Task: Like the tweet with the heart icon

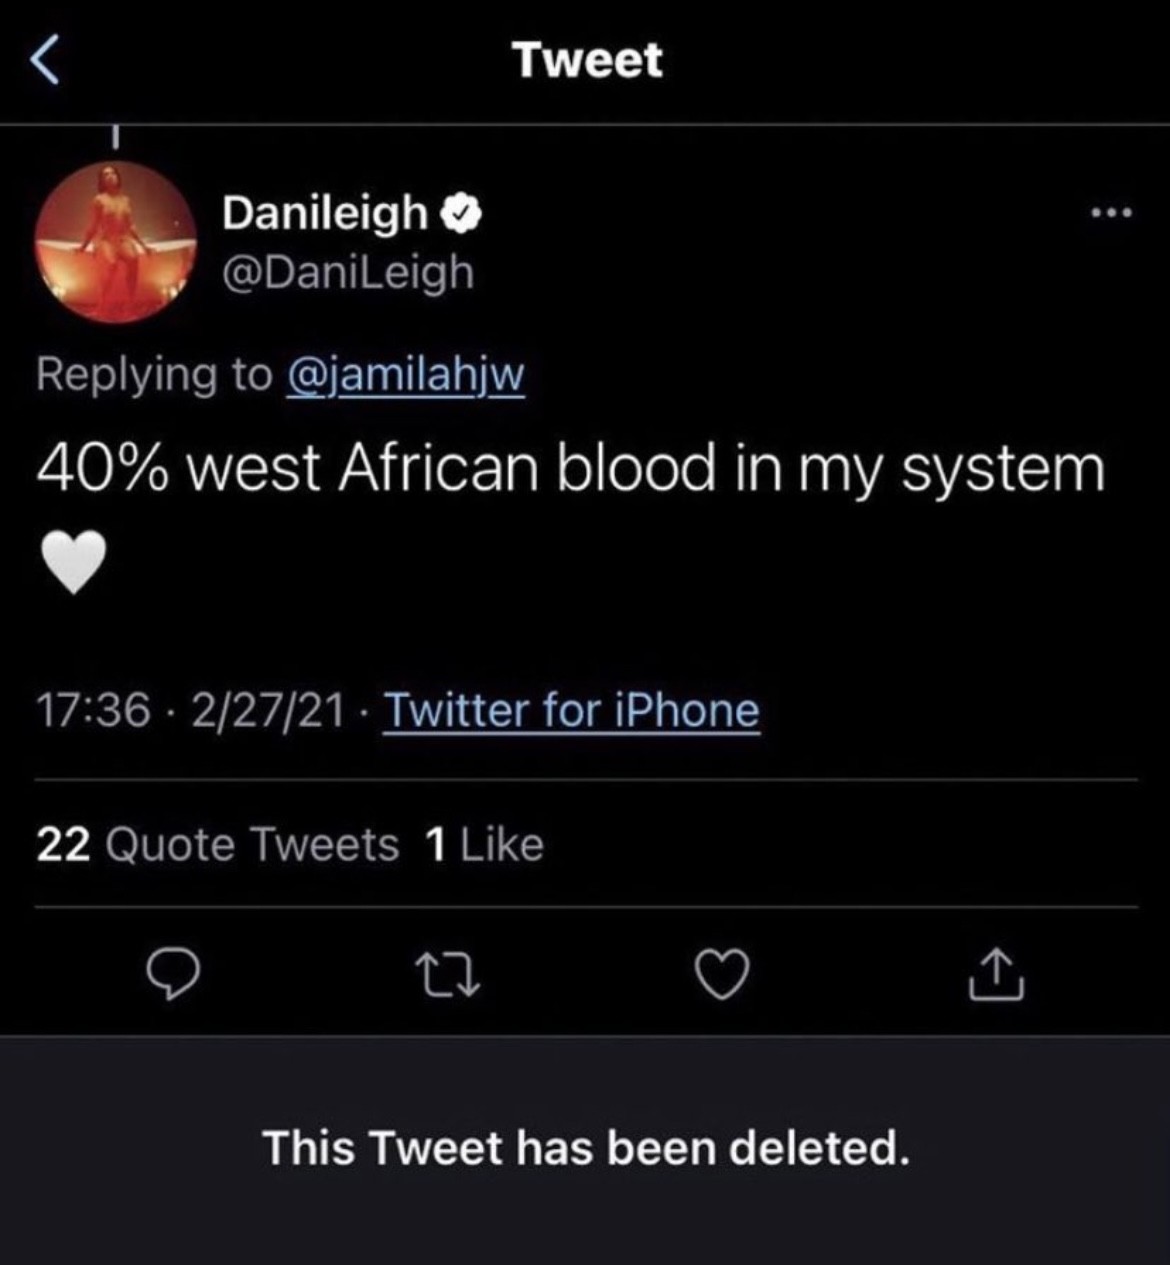Action: [721, 975]
